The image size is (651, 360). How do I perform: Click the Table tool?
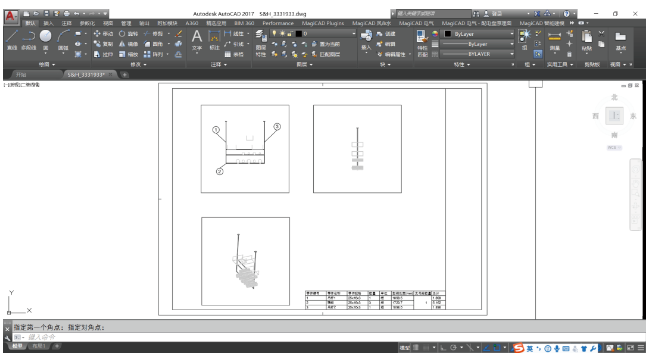pyautogui.click(x=234, y=54)
